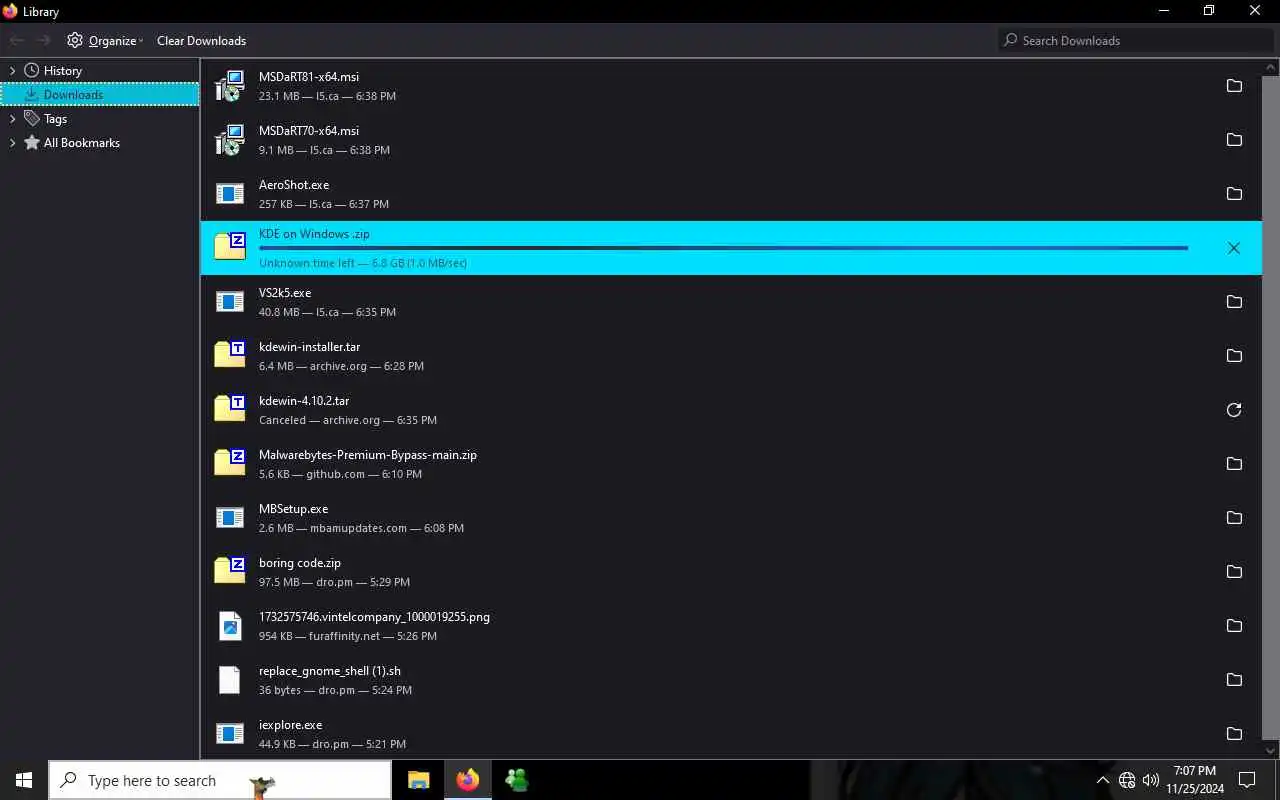
Task: Click the iexplore.exe file icon
Action: tap(230, 734)
